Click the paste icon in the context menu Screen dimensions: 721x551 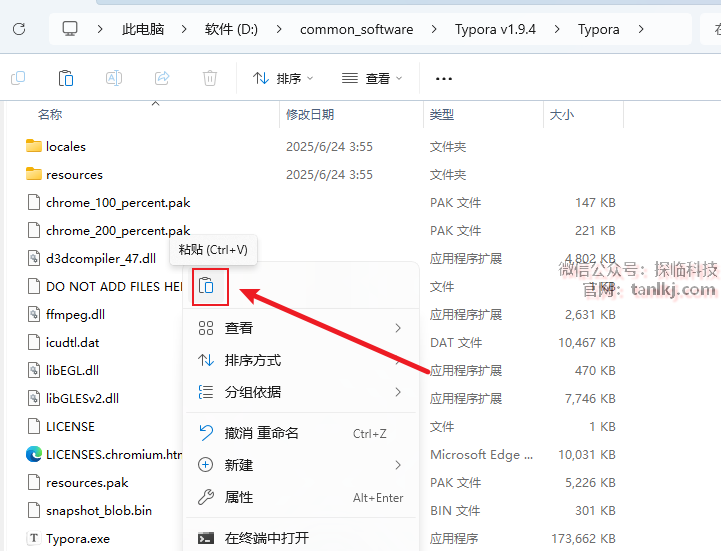coord(206,287)
